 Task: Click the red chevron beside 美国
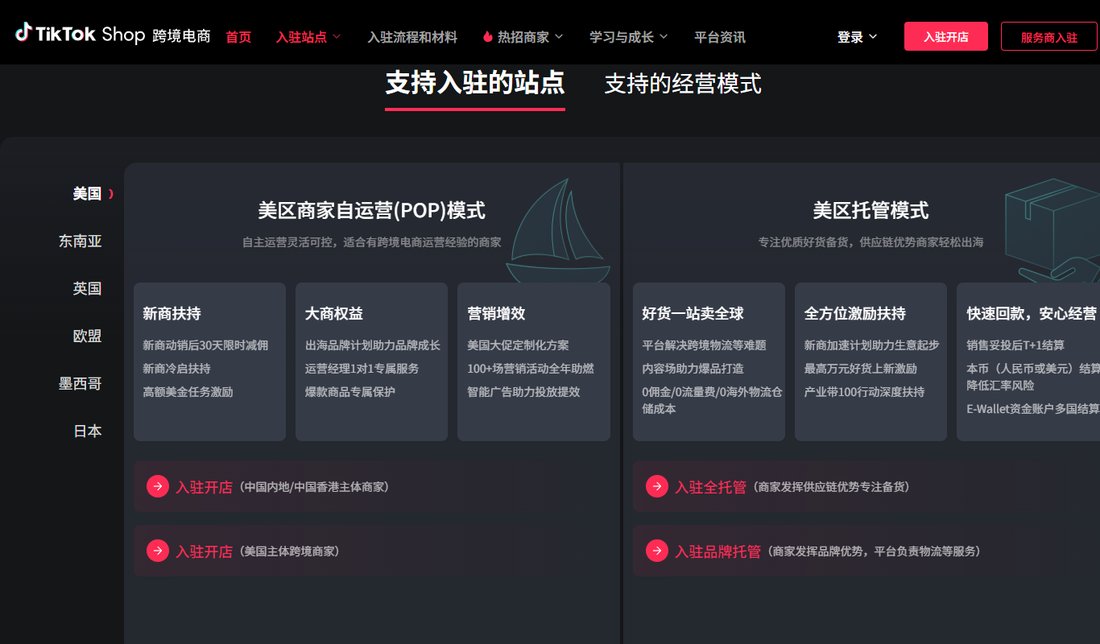tap(111, 194)
